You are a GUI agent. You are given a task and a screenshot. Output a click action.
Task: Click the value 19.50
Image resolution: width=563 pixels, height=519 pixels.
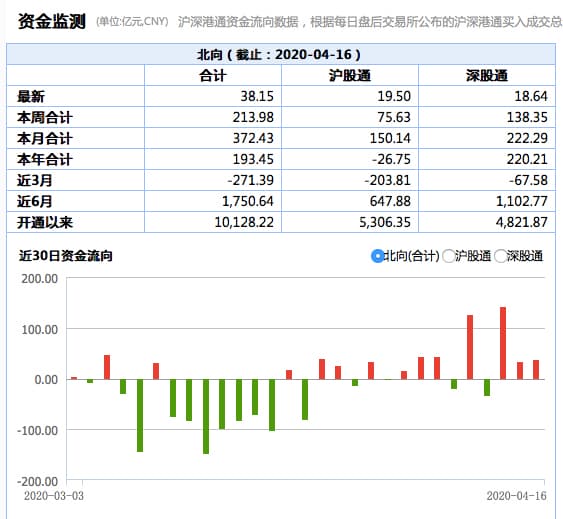pos(394,96)
